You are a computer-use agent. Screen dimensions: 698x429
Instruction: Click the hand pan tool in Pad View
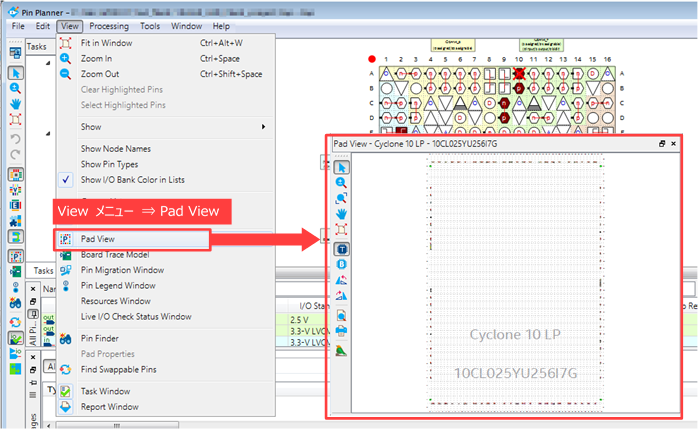point(341,213)
